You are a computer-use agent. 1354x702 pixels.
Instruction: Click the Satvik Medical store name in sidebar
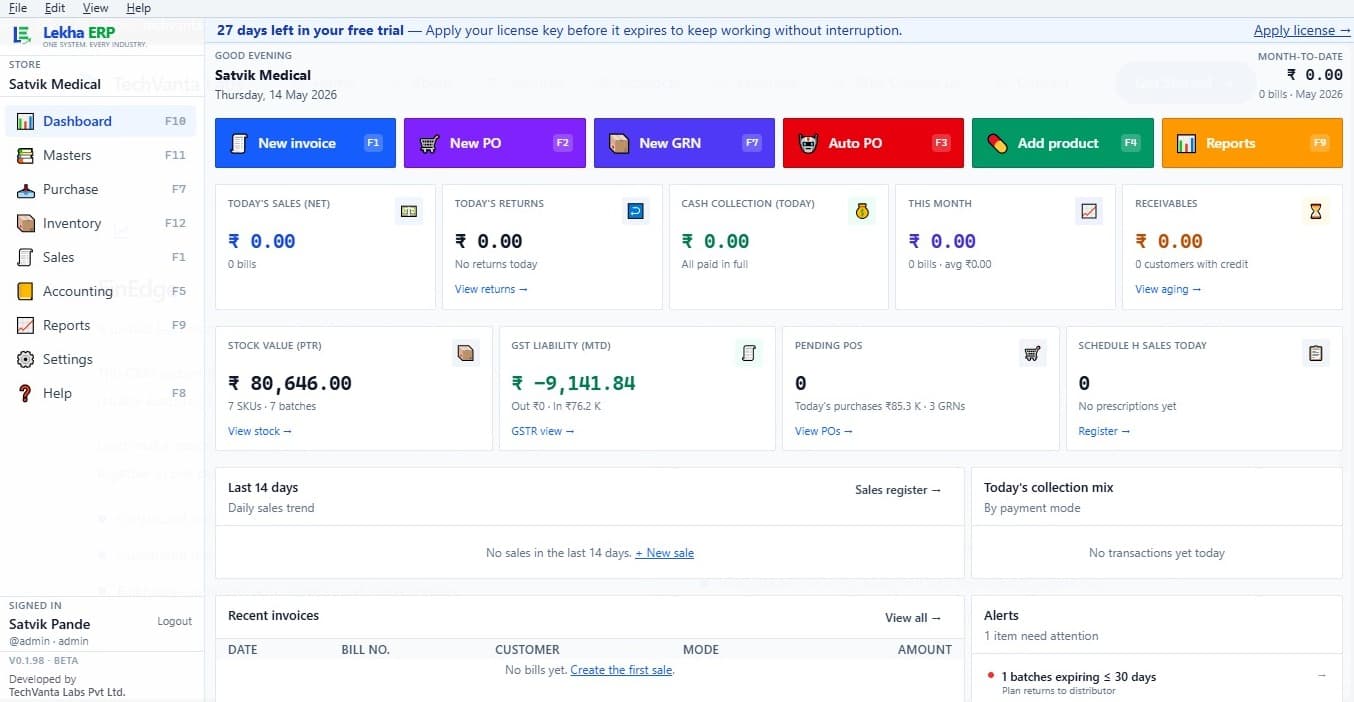coord(55,84)
